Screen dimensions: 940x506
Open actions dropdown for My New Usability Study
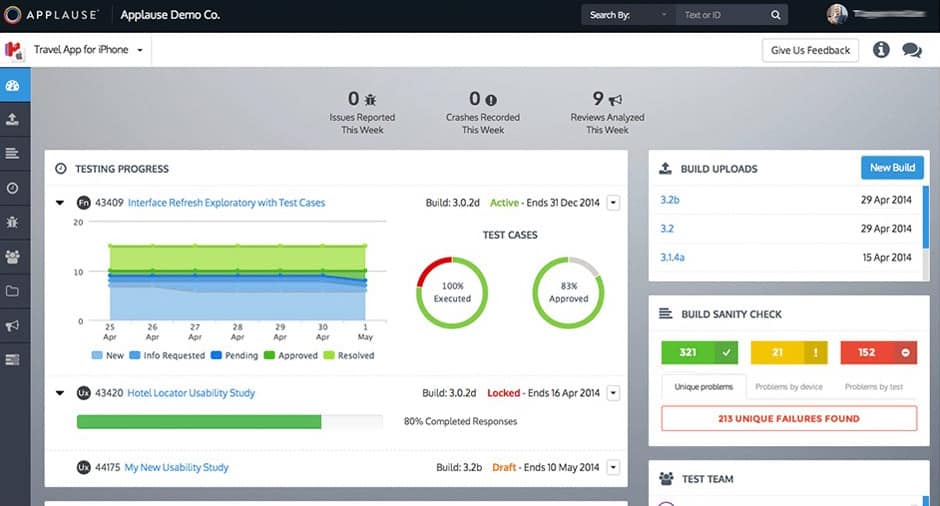tap(613, 467)
